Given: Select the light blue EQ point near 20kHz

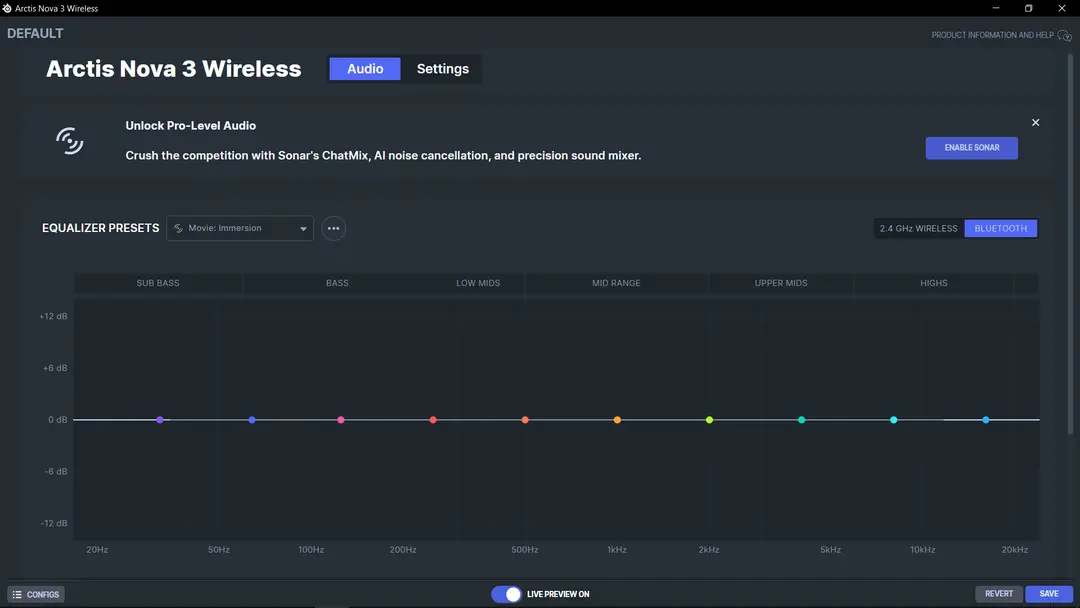Looking at the screenshot, I should (986, 420).
